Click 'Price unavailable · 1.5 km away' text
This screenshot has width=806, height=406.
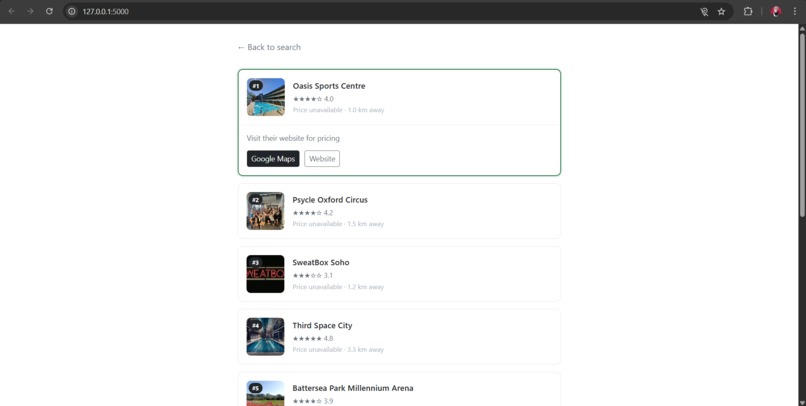(x=338, y=224)
